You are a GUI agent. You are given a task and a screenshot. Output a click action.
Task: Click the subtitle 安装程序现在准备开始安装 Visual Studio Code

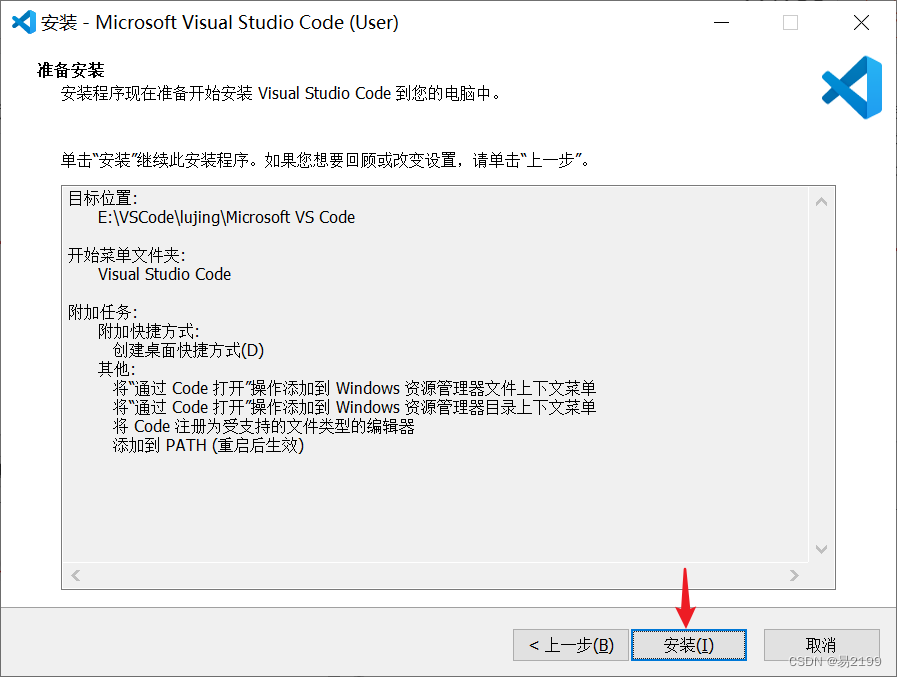[x=280, y=93]
